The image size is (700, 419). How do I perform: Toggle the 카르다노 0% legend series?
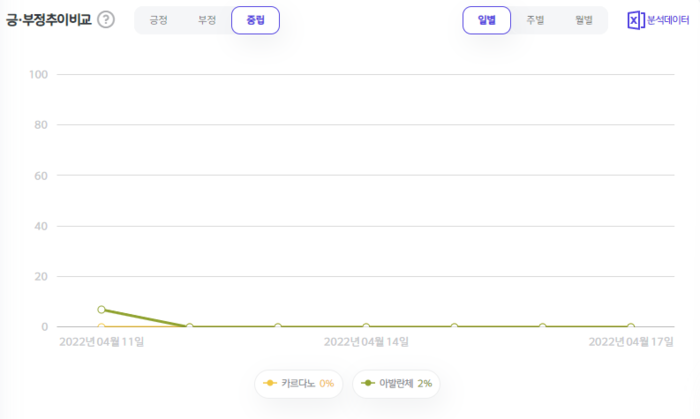(x=299, y=383)
